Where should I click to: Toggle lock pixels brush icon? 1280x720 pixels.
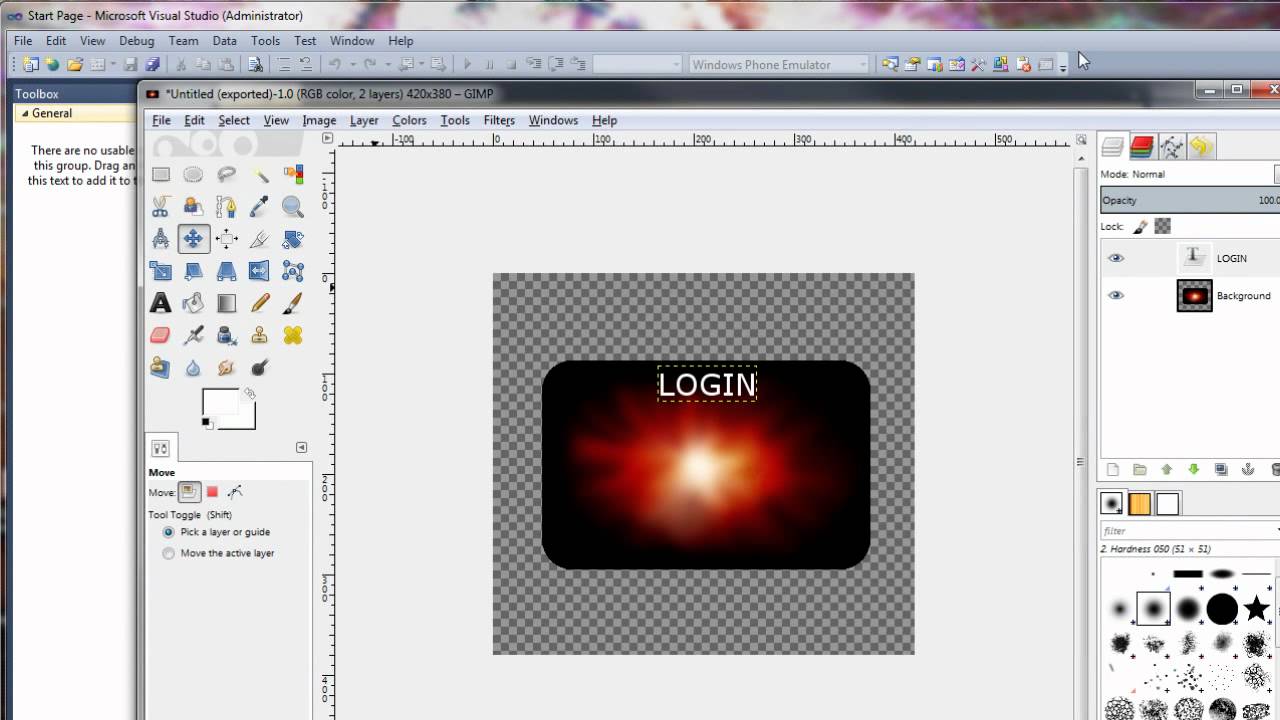[x=1141, y=227]
